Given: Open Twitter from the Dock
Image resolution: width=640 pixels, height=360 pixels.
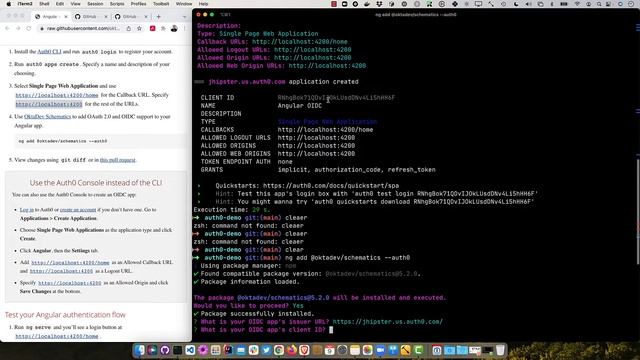Looking at the screenshot, I should pos(266,350).
